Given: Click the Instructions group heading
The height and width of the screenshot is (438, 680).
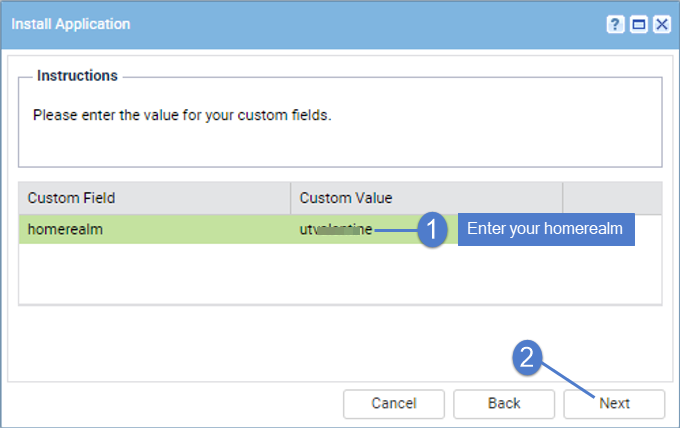Looking at the screenshot, I should pos(77,76).
